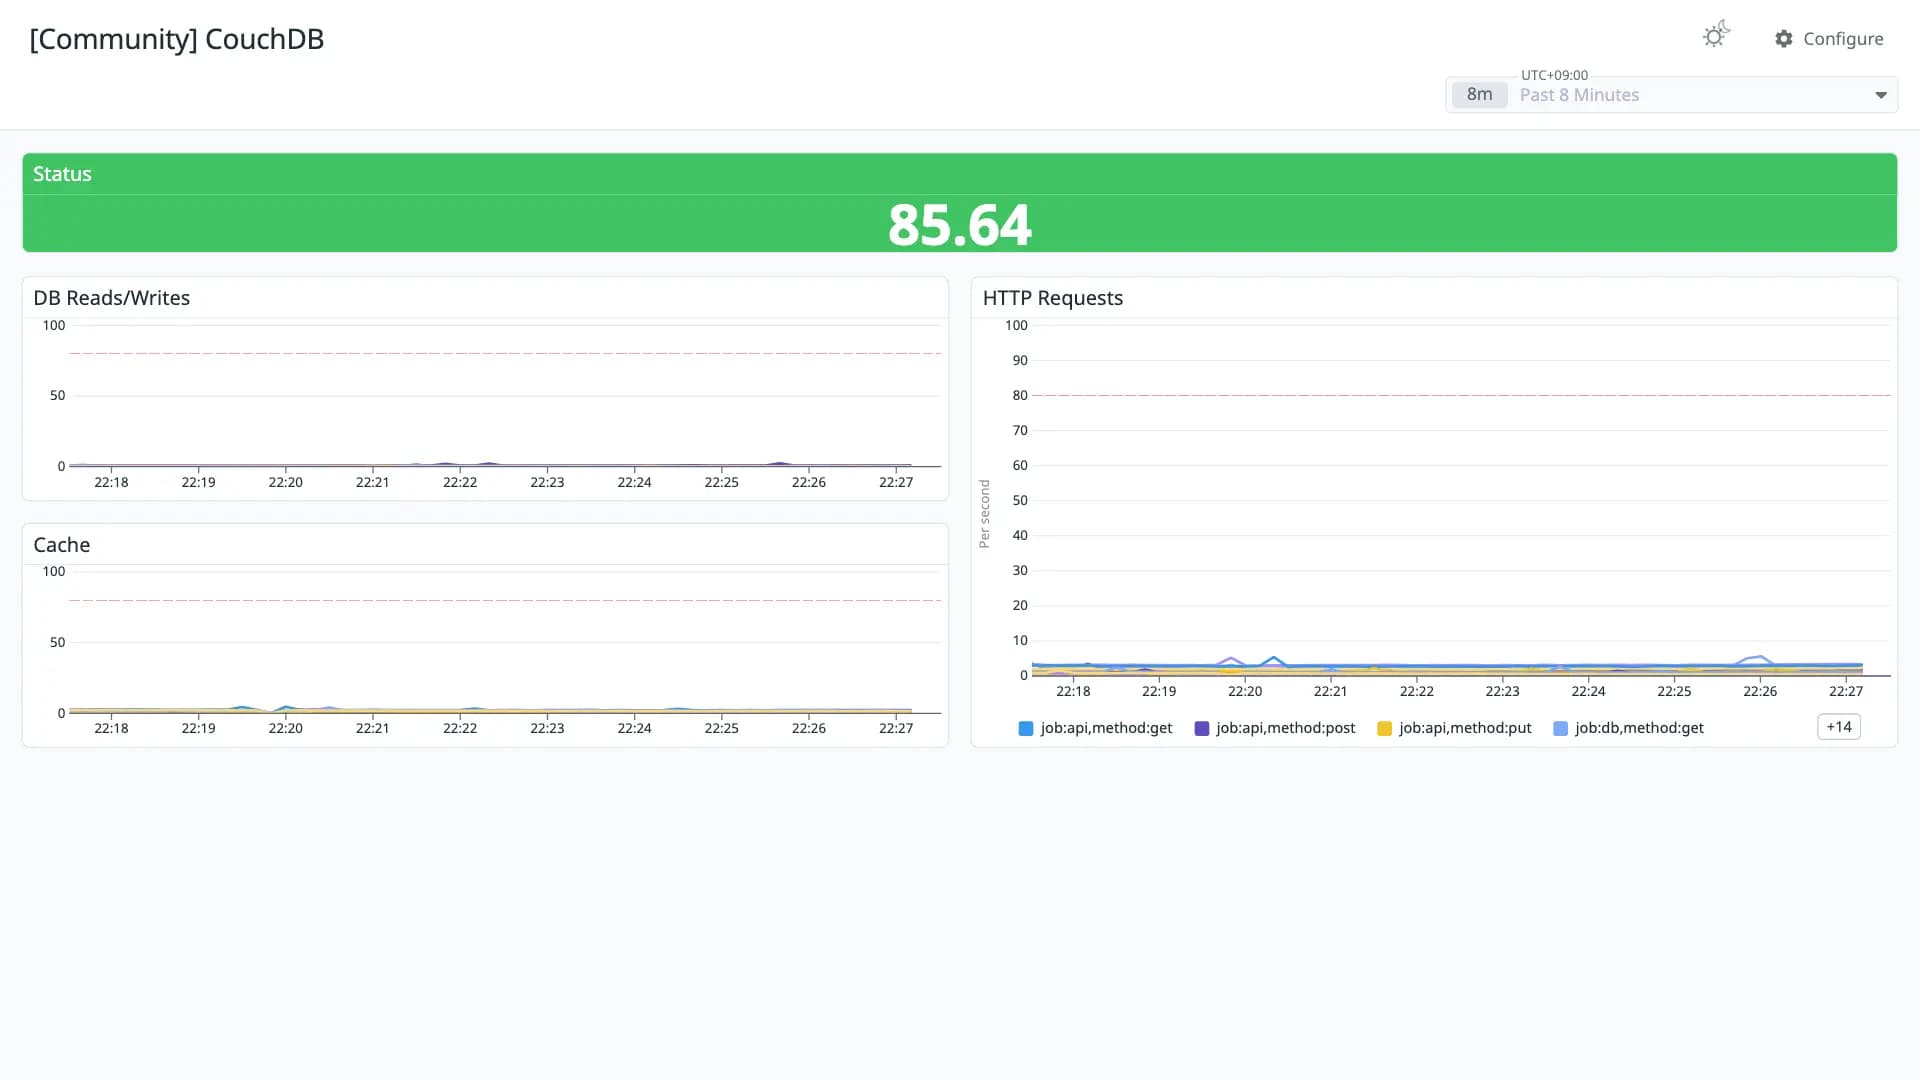Screen dimensions: 1920x1080
Task: Click the 8m time range badge
Action: tap(1479, 94)
